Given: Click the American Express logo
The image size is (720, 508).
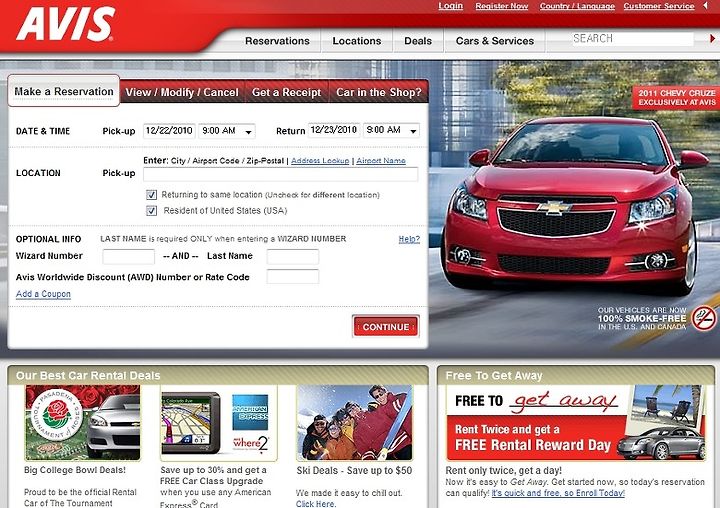Looking at the screenshot, I should pos(250,412).
